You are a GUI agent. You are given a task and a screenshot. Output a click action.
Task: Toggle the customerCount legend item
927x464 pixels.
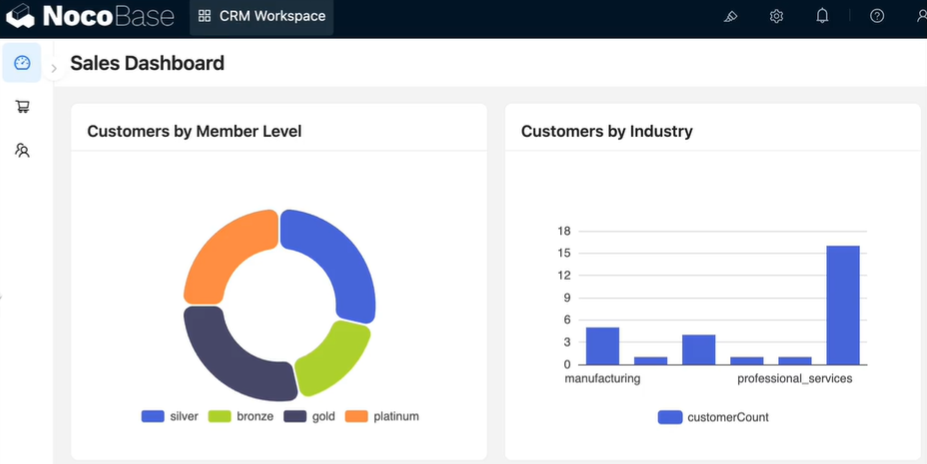pos(713,417)
